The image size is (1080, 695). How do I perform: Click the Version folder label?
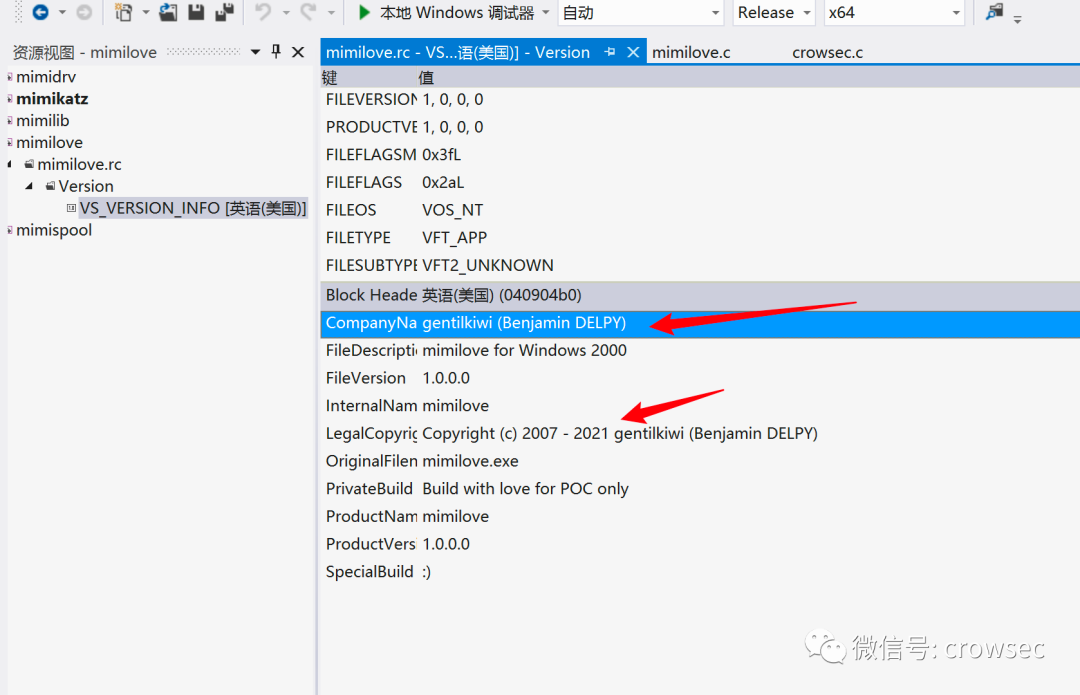tap(86, 186)
